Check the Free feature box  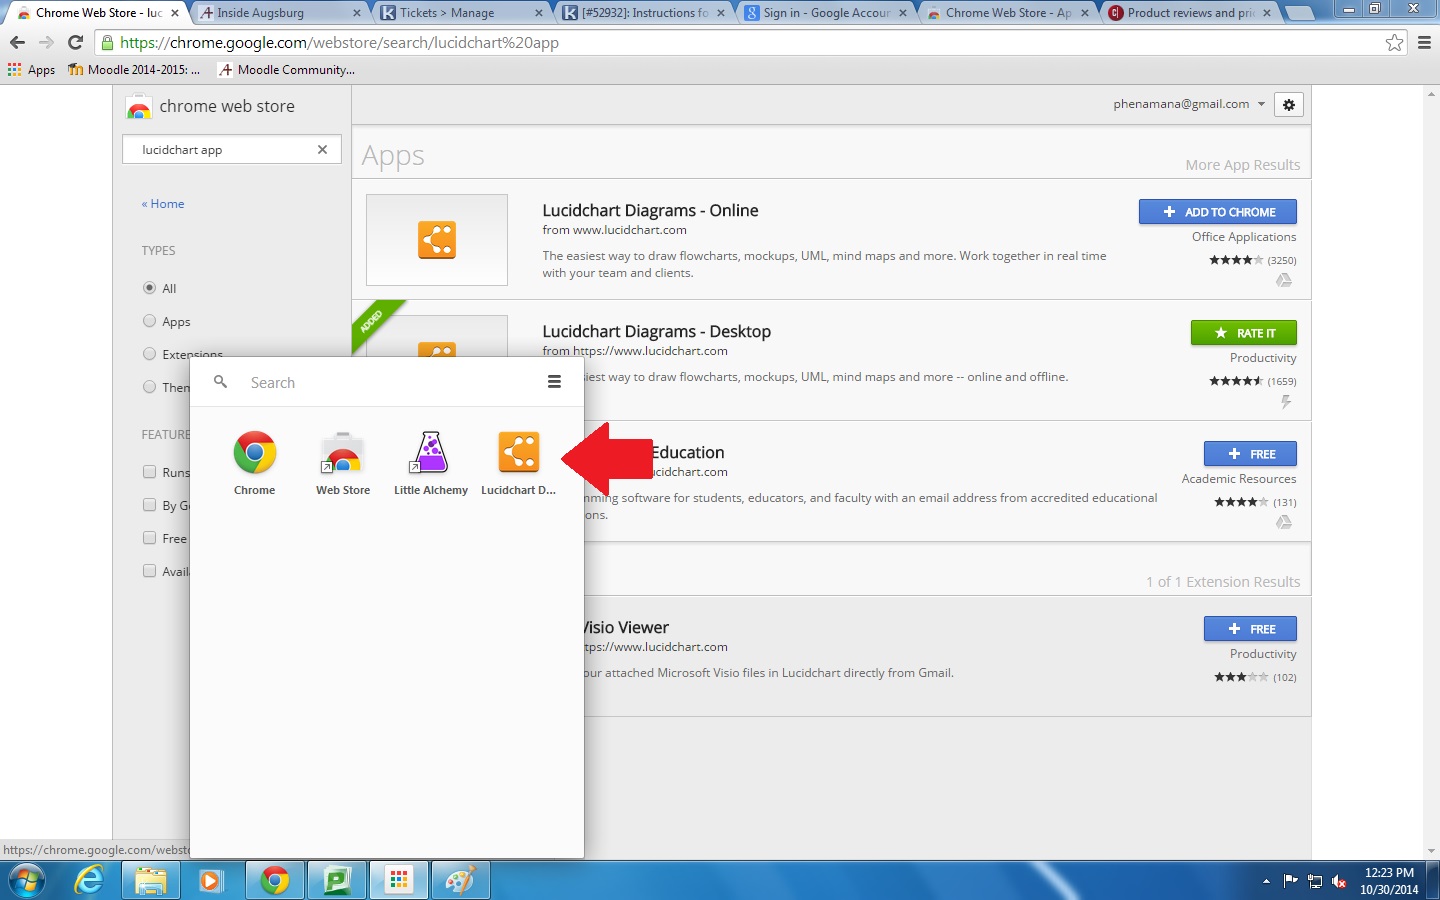pos(149,538)
